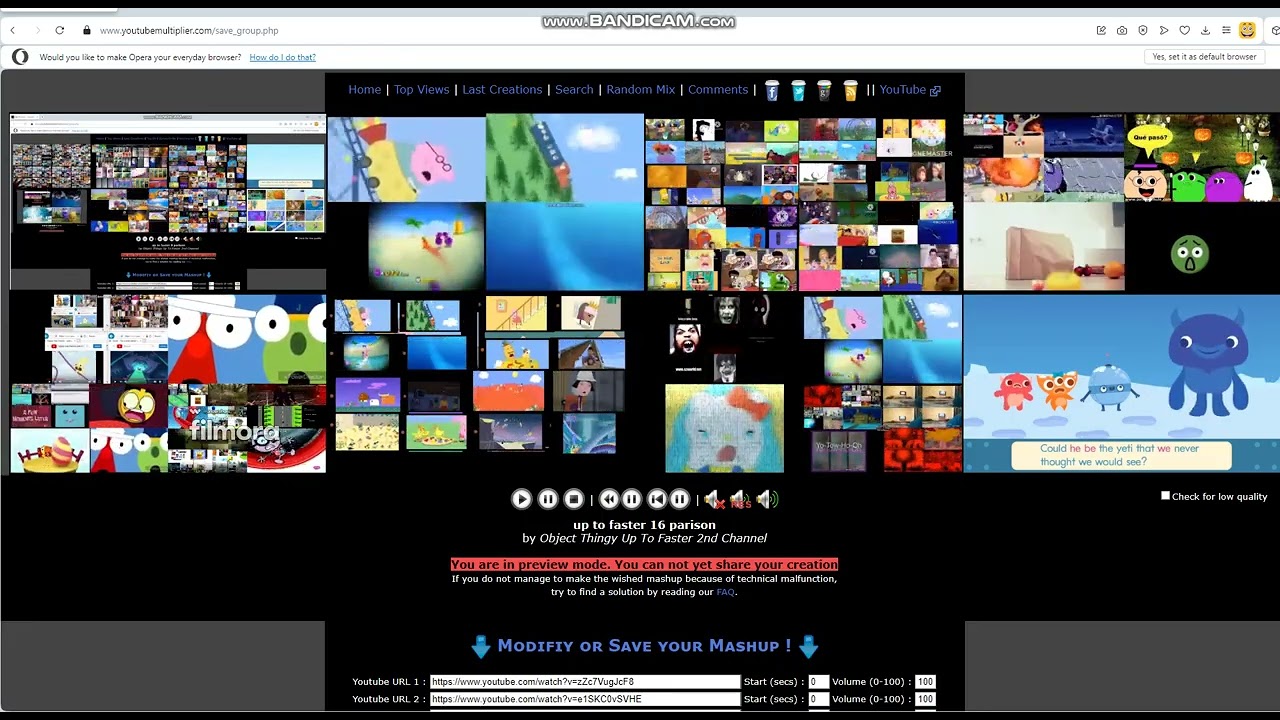Click the 'How do I do that?' link
The image size is (1280, 720).
[x=282, y=57]
